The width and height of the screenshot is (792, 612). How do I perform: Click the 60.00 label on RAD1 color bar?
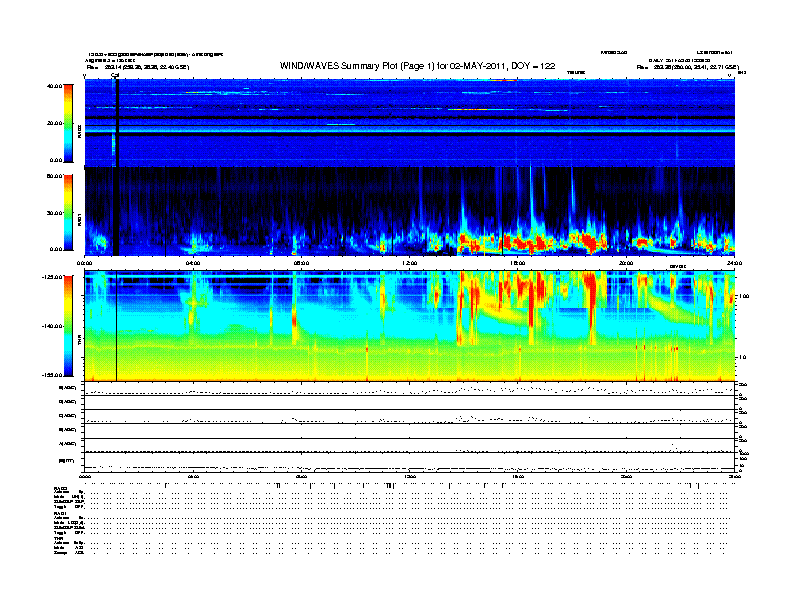point(54,176)
